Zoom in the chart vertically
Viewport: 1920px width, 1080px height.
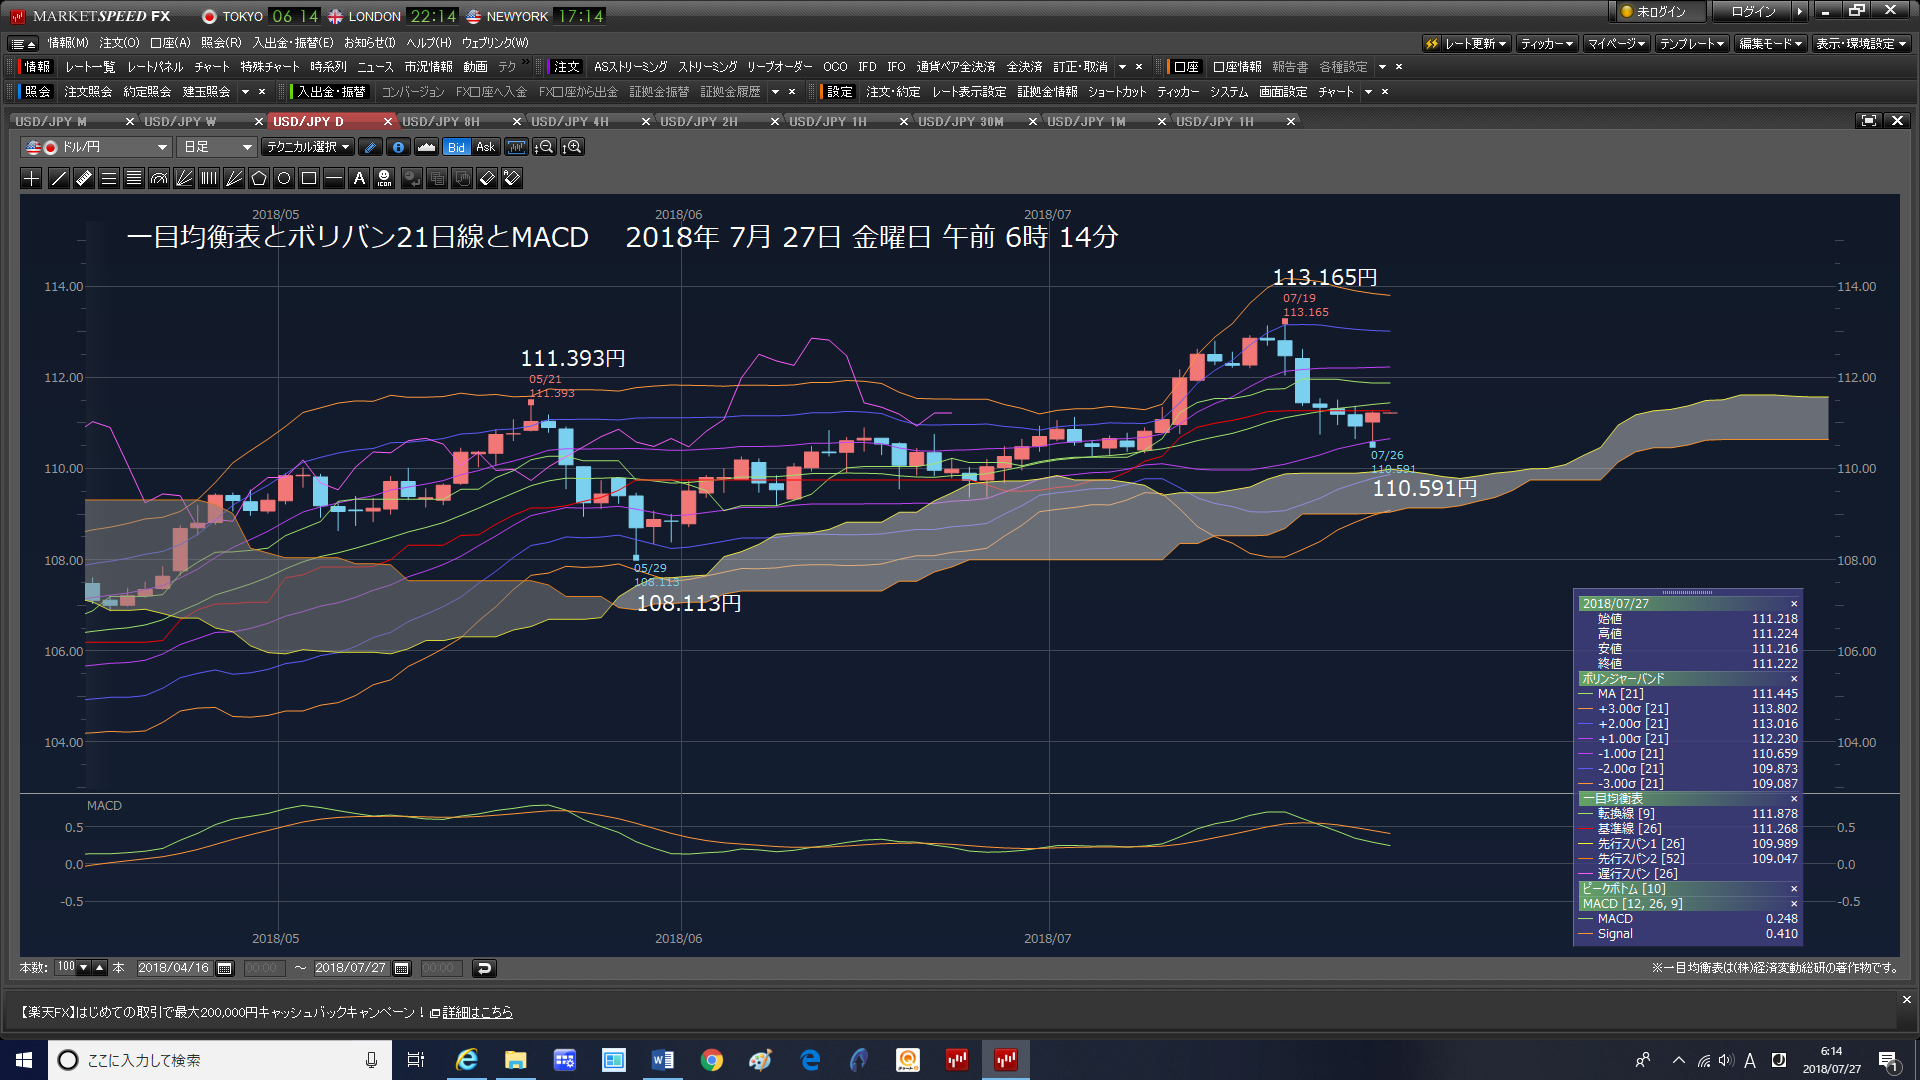tap(572, 147)
